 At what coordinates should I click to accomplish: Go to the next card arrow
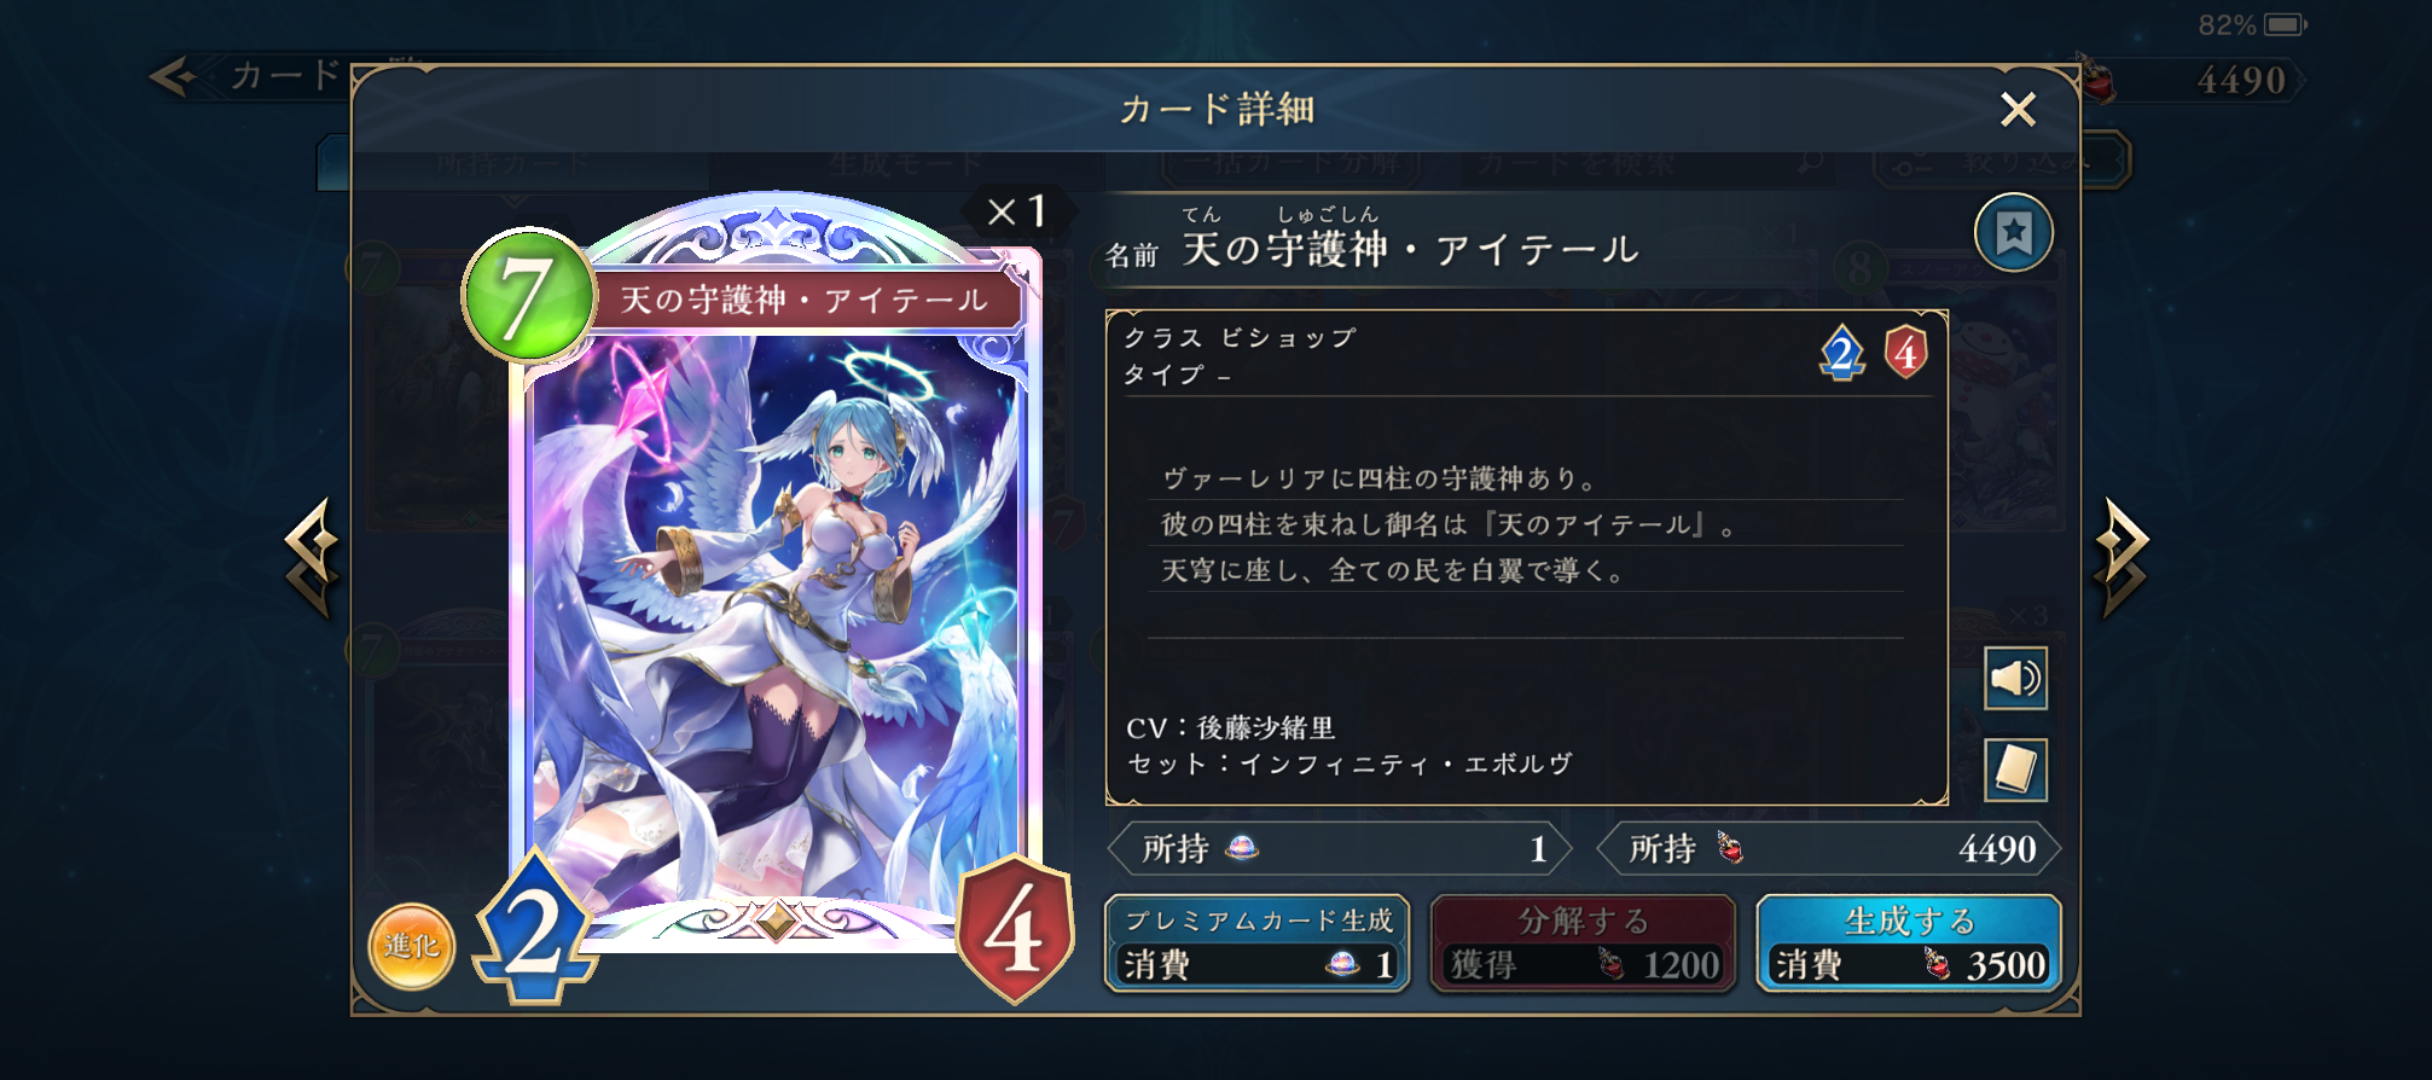point(2122,557)
